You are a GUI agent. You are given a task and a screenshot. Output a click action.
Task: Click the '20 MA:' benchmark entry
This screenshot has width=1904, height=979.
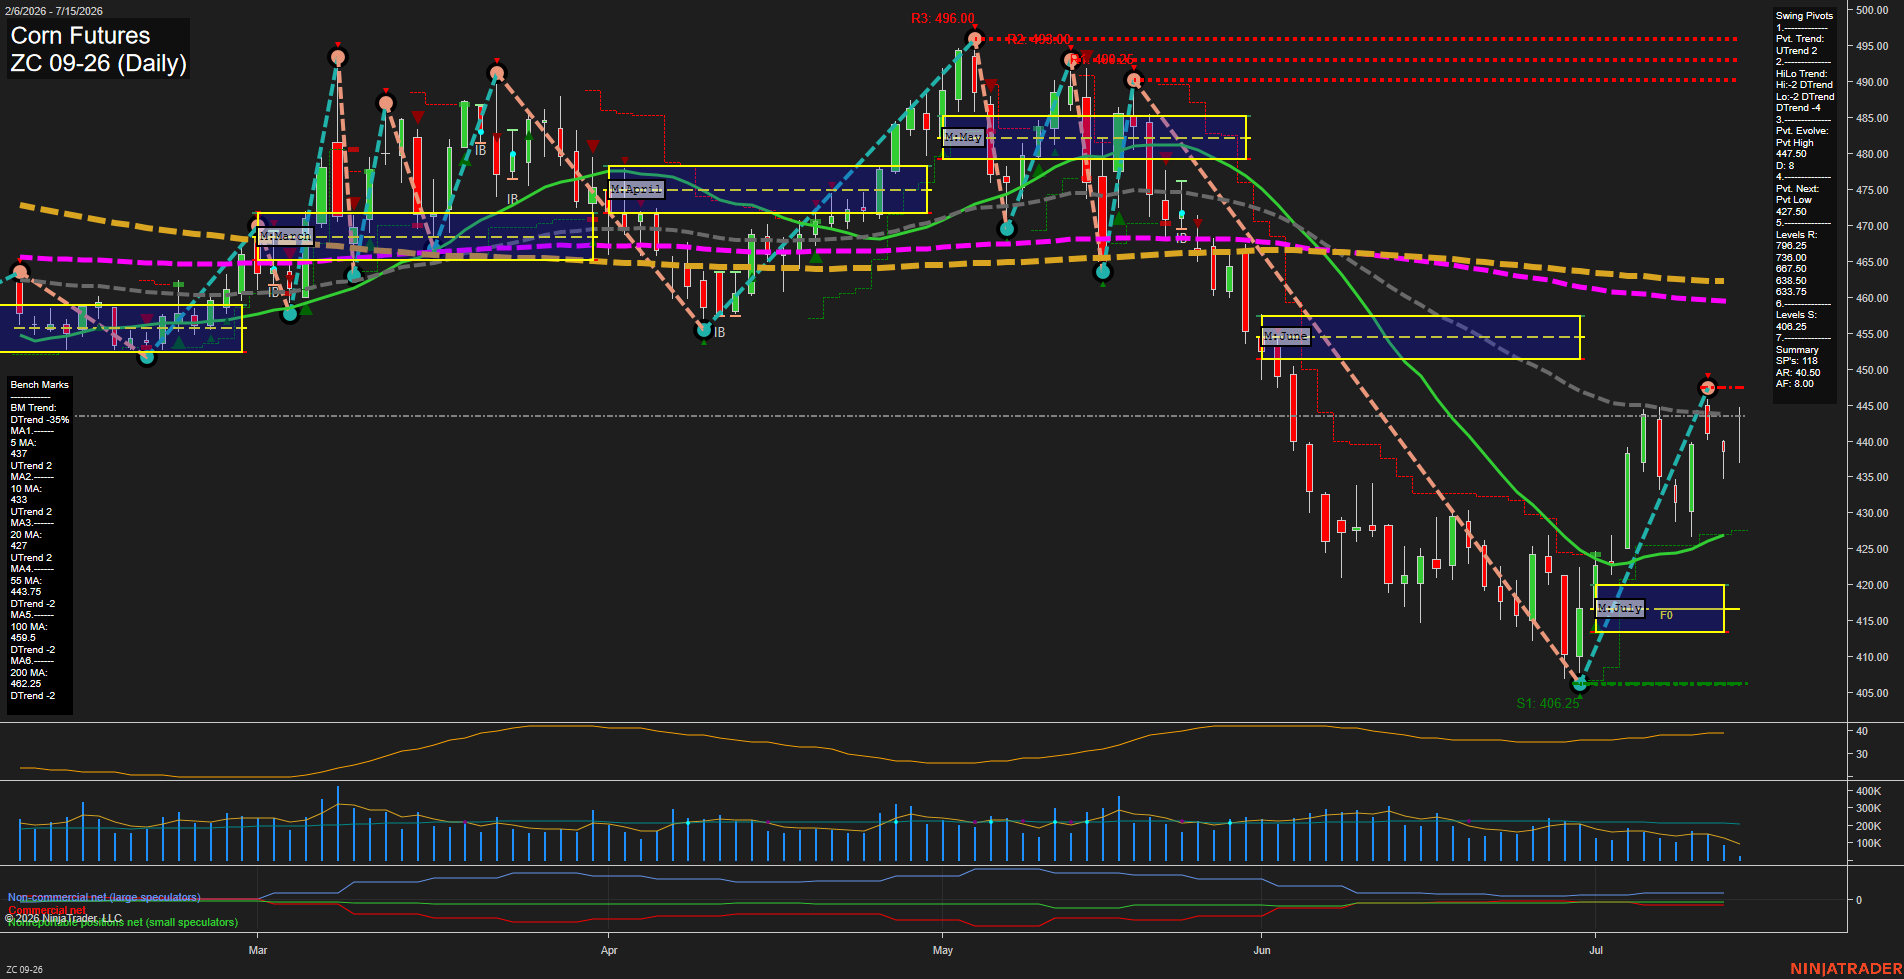[26, 535]
